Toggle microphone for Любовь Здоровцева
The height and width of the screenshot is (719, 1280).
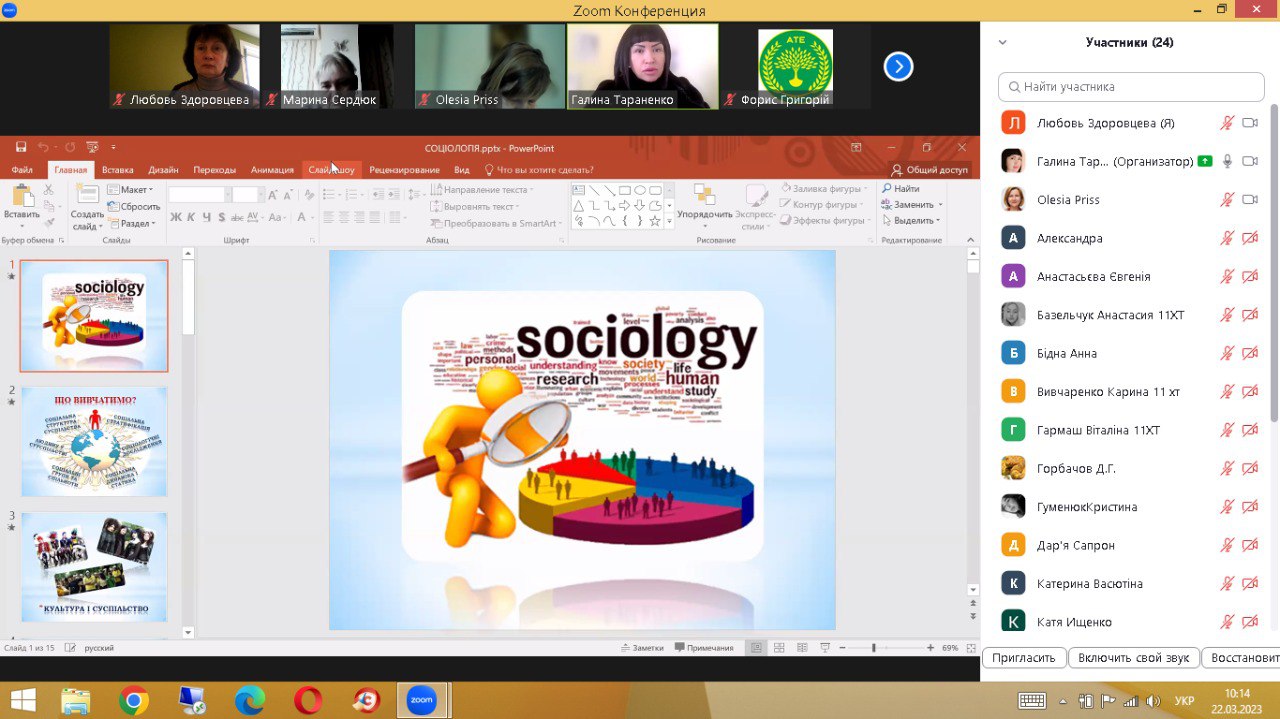(x=1227, y=123)
